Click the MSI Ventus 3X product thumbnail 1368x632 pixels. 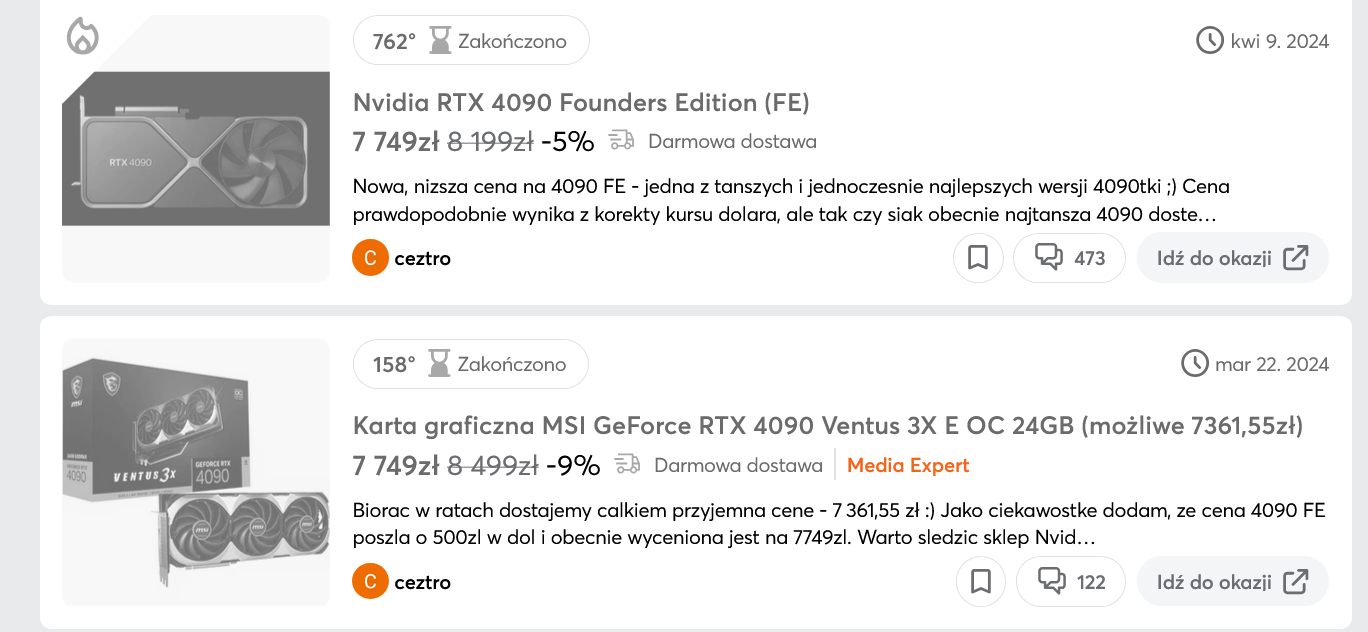196,472
